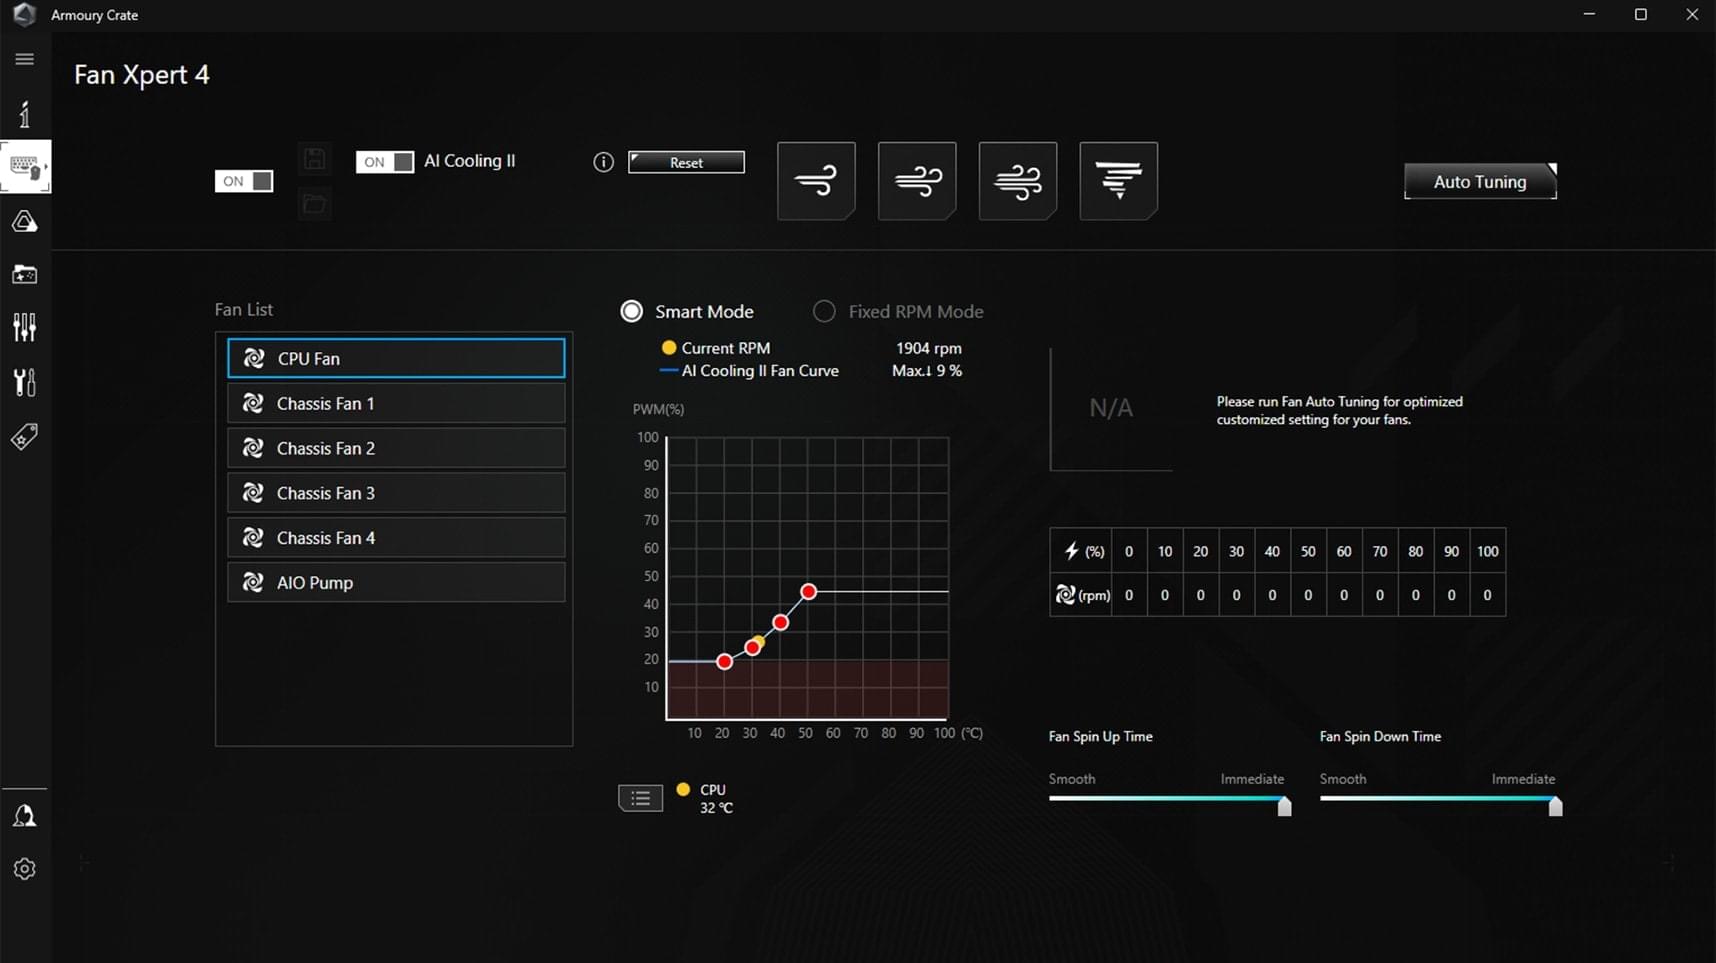Screen dimensions: 1716x963
Task: Toggle the AI Cooling II switch
Action: click(x=385, y=162)
